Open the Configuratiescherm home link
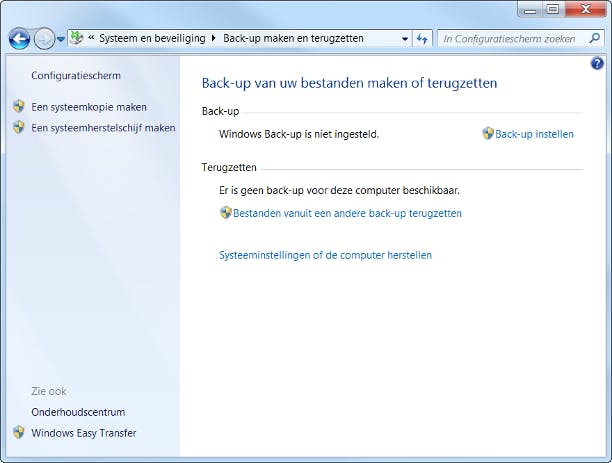612x463 pixels. click(x=76, y=75)
